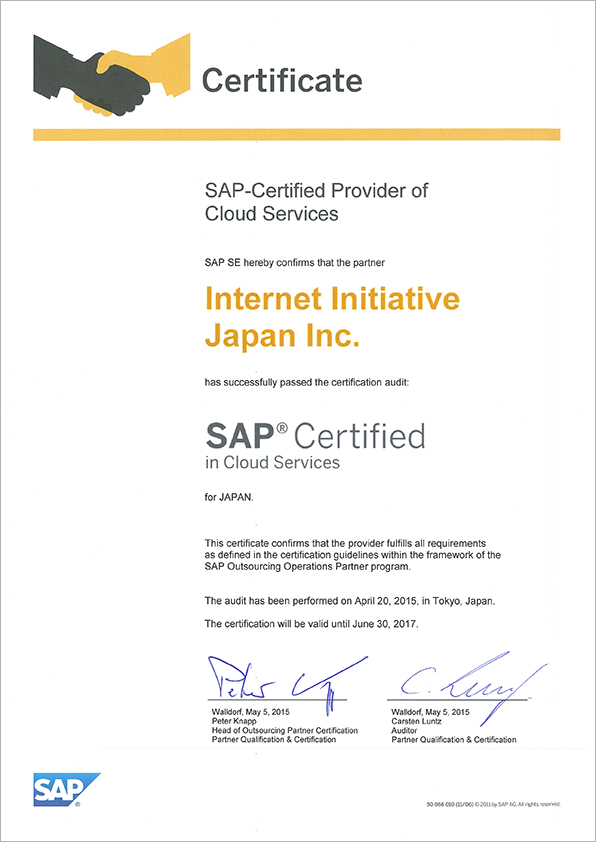Click the audit date line 'April 20, 2015'
Screen dimensions: 596x842
point(350,601)
